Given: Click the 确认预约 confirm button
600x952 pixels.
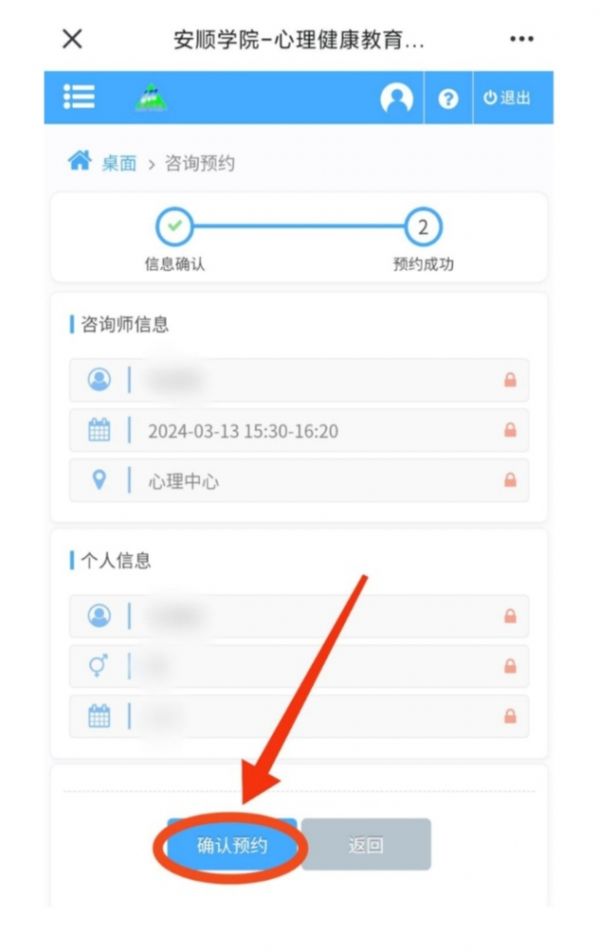Looking at the screenshot, I should pyautogui.click(x=232, y=845).
